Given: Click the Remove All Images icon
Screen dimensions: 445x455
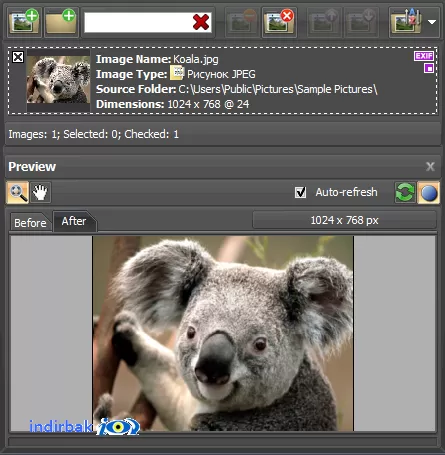Looking at the screenshot, I should tap(279, 22).
